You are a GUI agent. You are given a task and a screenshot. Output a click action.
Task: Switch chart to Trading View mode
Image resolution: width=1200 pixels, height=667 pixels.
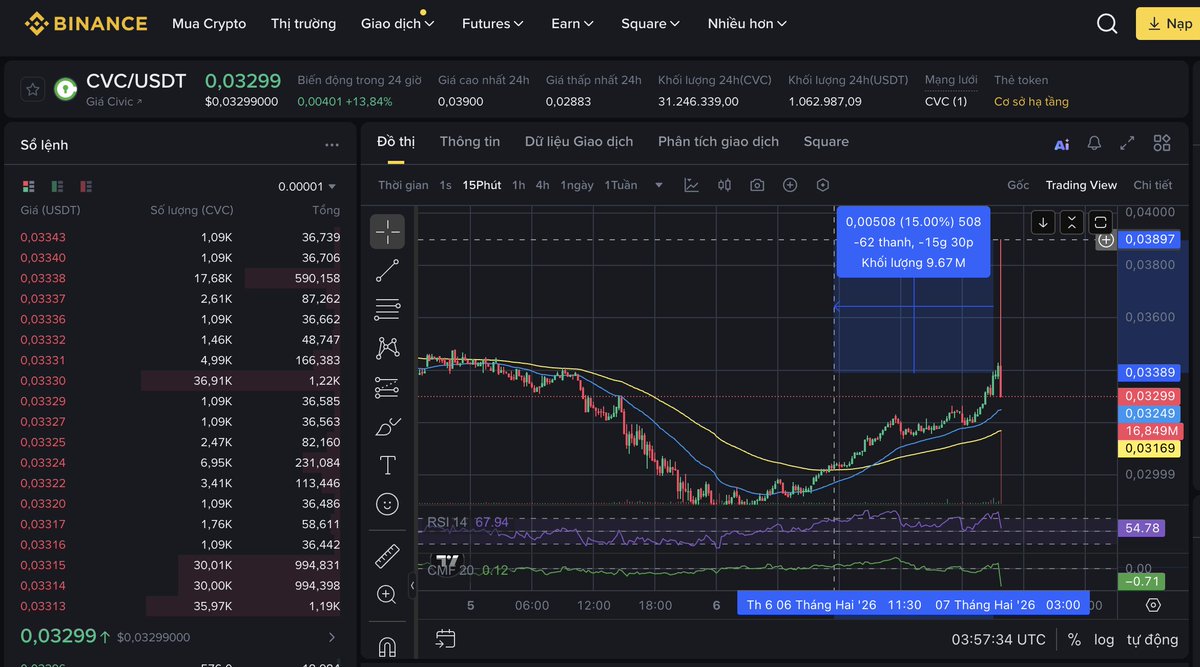pos(1081,185)
